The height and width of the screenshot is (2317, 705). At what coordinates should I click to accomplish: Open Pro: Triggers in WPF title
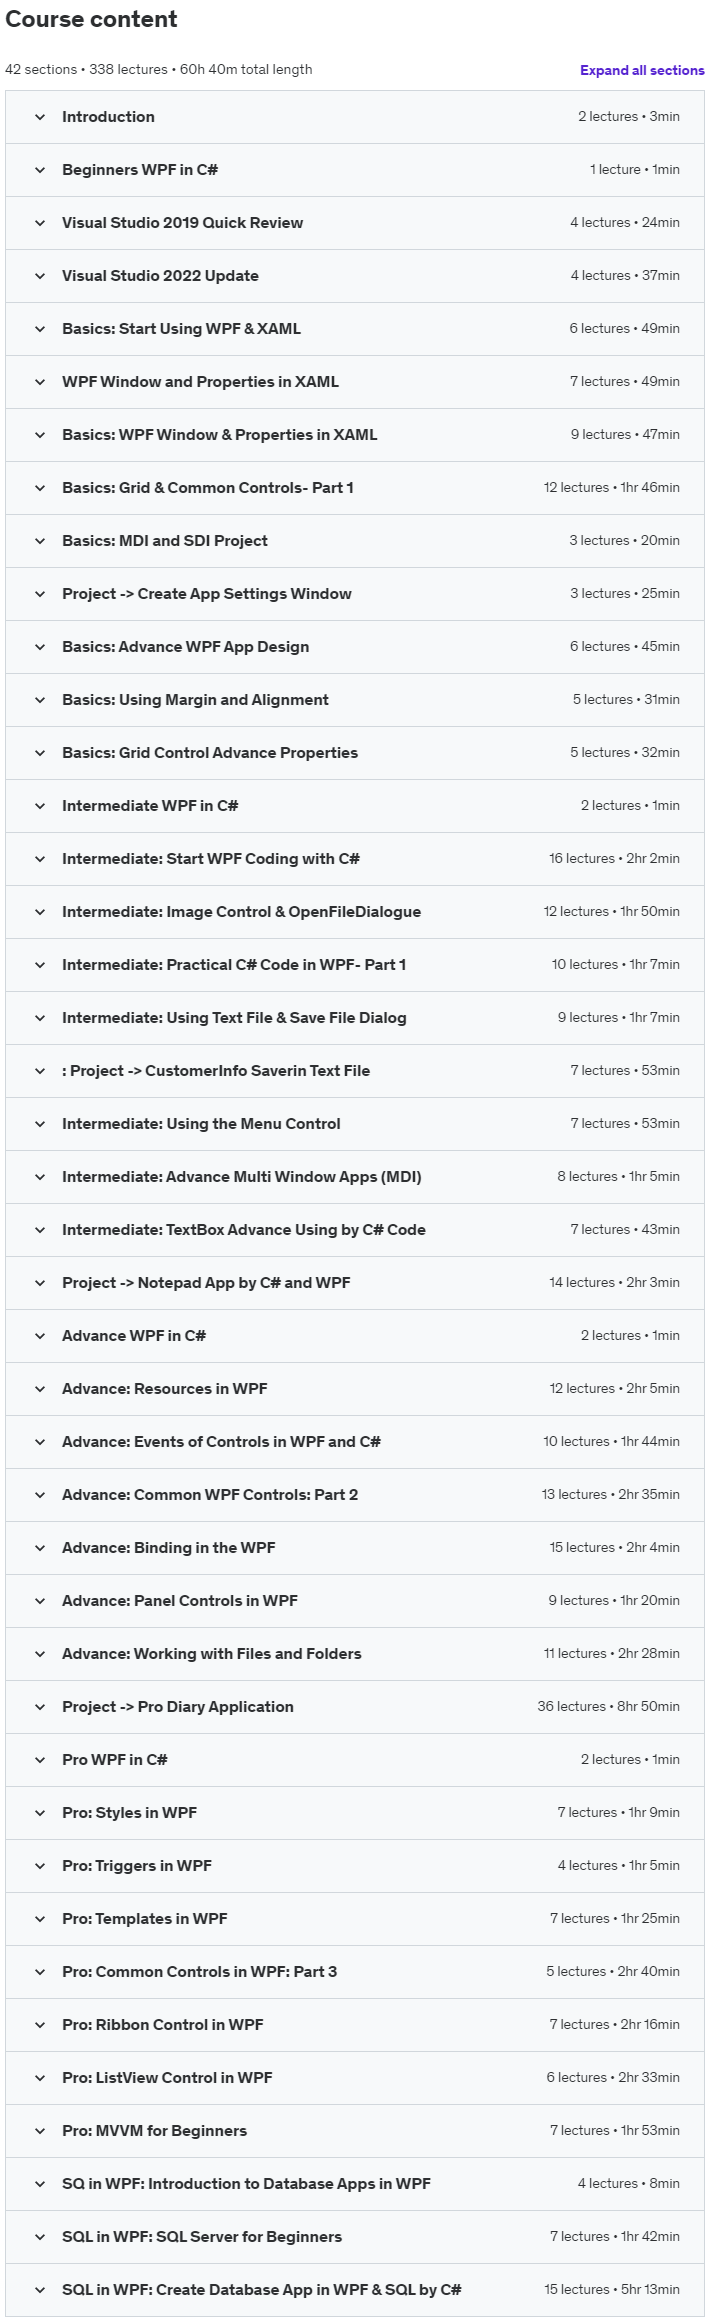click(x=137, y=1866)
